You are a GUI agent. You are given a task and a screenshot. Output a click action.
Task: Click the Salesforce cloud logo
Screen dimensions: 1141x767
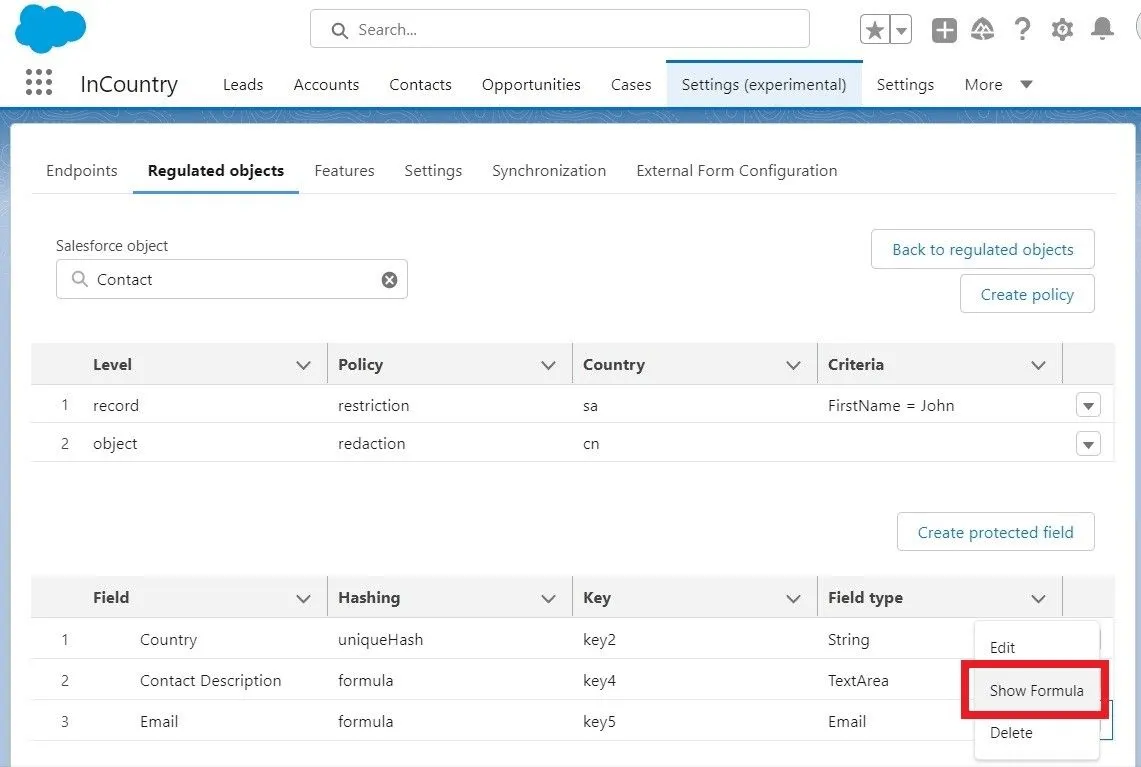click(x=50, y=29)
